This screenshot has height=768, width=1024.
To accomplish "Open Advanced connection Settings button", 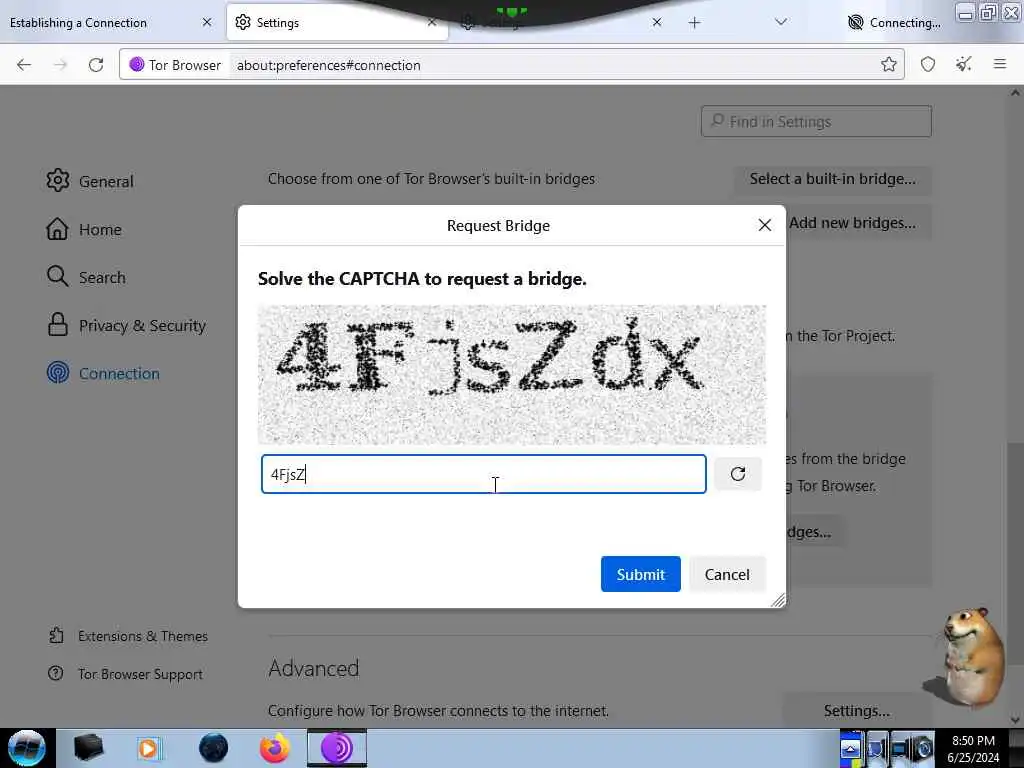I will pyautogui.click(x=857, y=711).
